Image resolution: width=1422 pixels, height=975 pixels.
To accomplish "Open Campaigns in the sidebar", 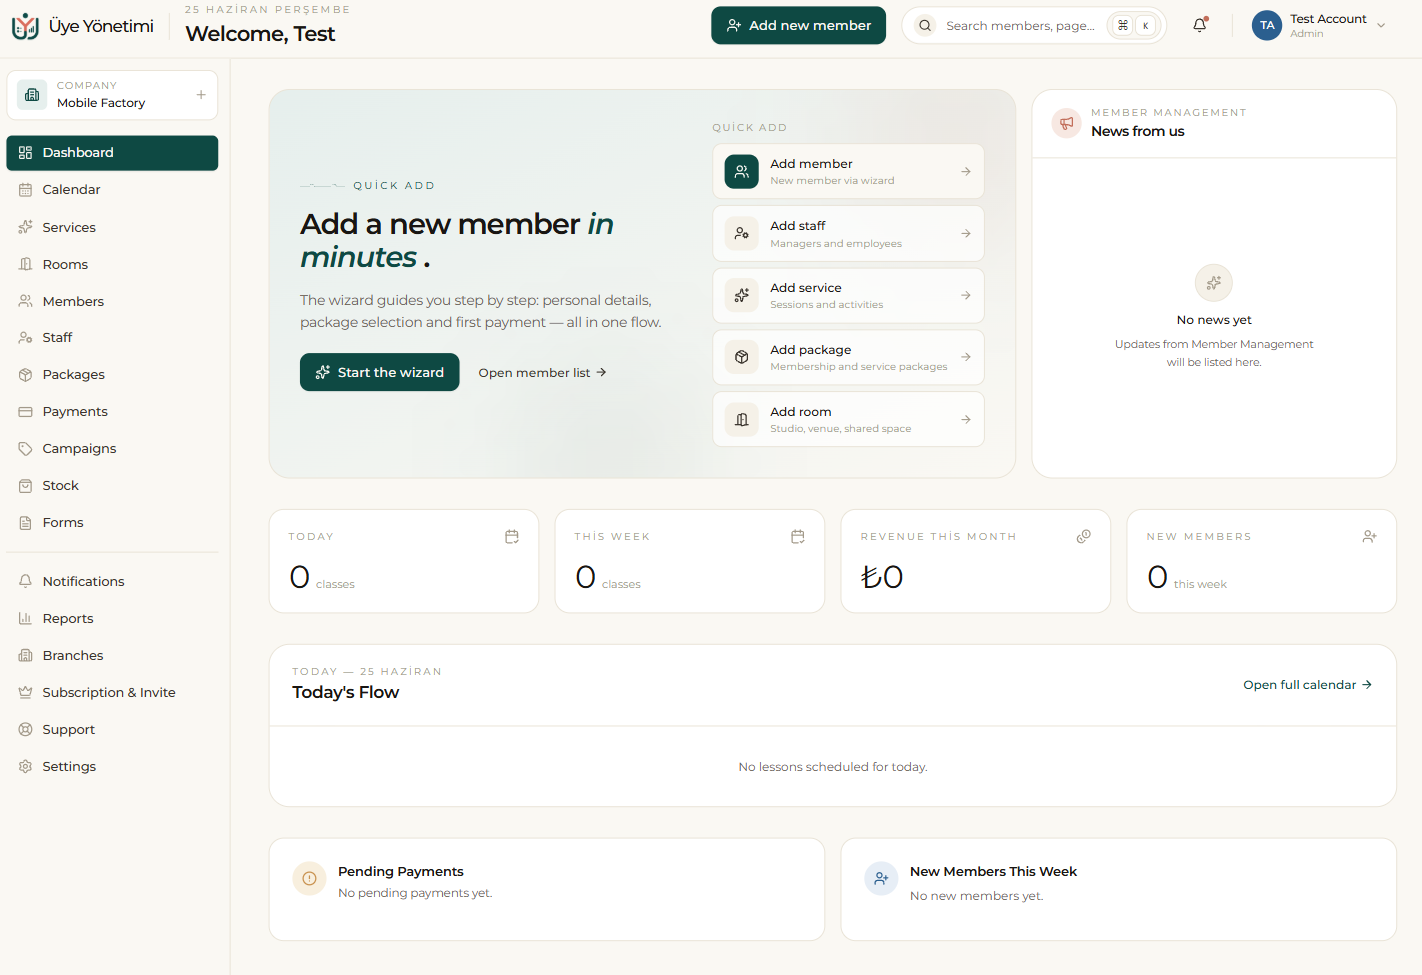I will [112, 449].
